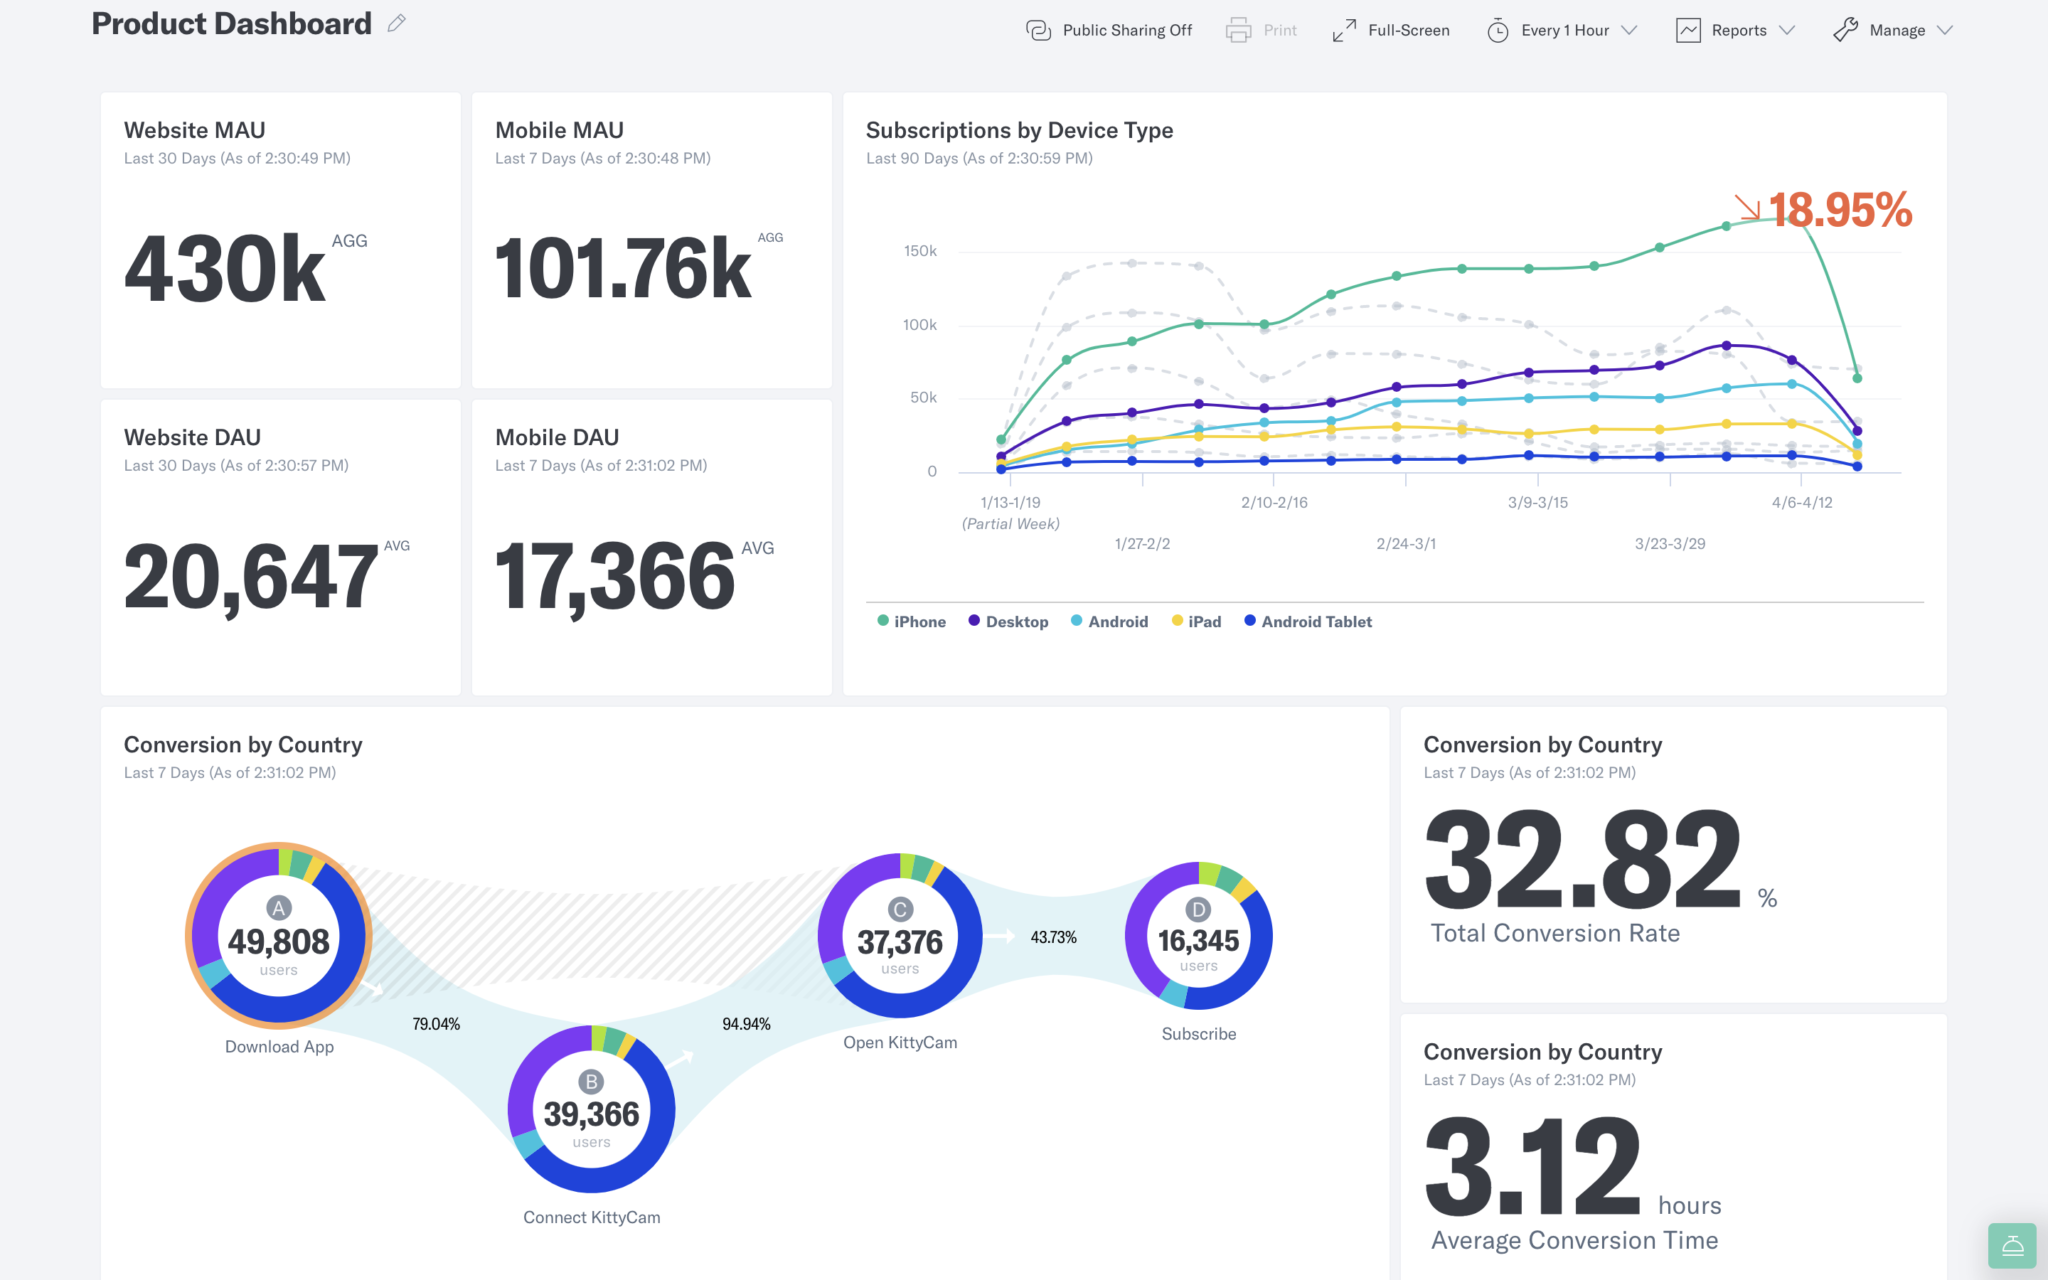Click the Manage wrench icon
2048x1280 pixels.
[1845, 30]
